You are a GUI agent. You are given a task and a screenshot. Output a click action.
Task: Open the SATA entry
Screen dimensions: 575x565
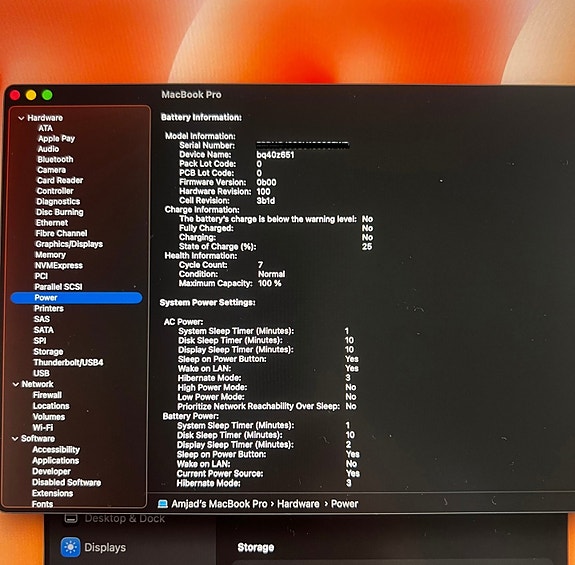click(x=44, y=330)
